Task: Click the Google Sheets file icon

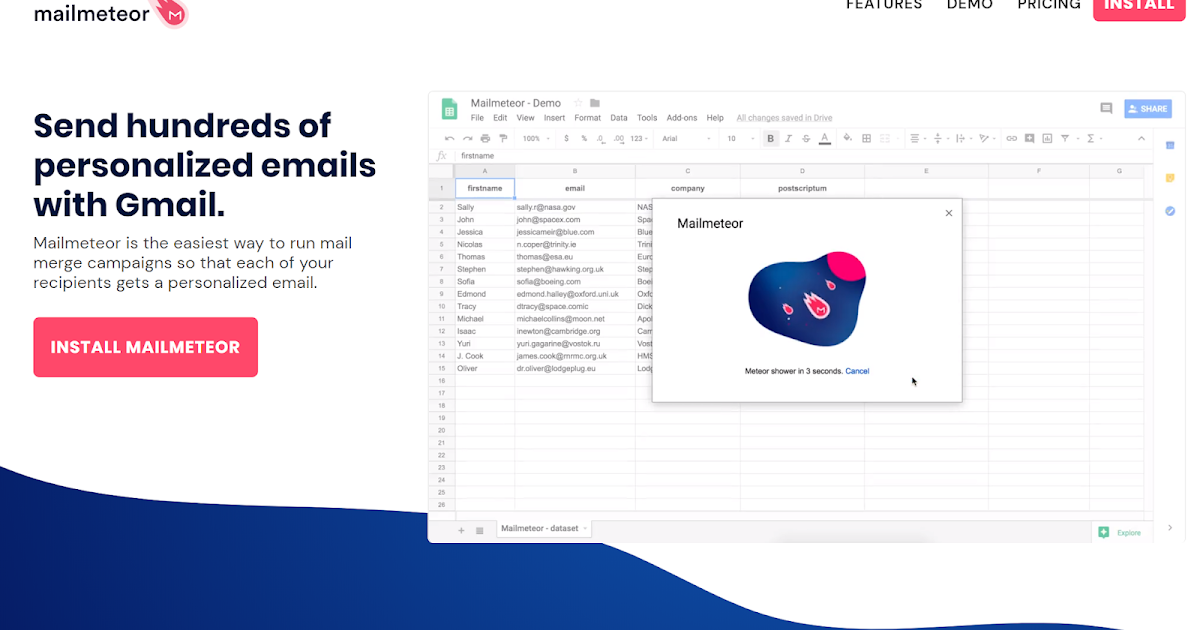Action: pos(450,109)
